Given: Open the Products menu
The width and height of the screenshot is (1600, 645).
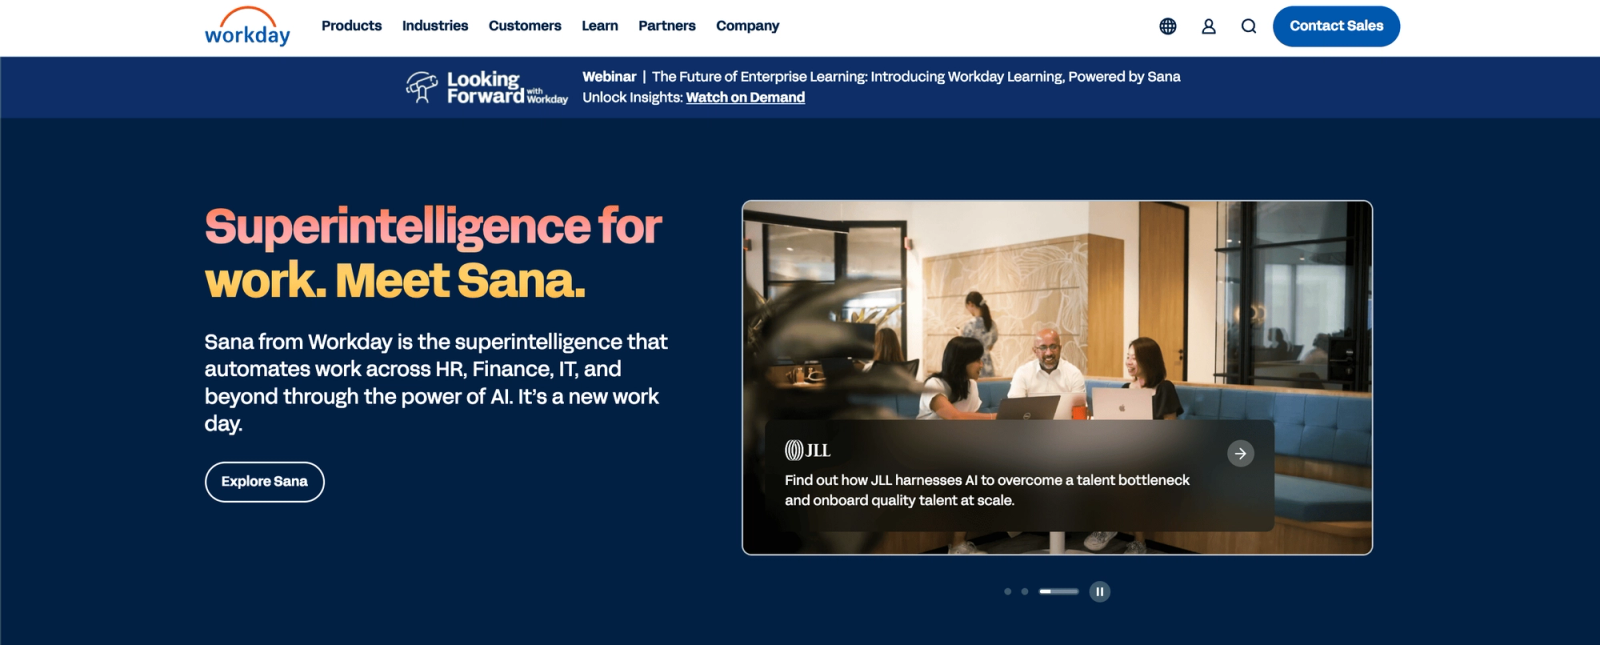Looking at the screenshot, I should click(351, 26).
